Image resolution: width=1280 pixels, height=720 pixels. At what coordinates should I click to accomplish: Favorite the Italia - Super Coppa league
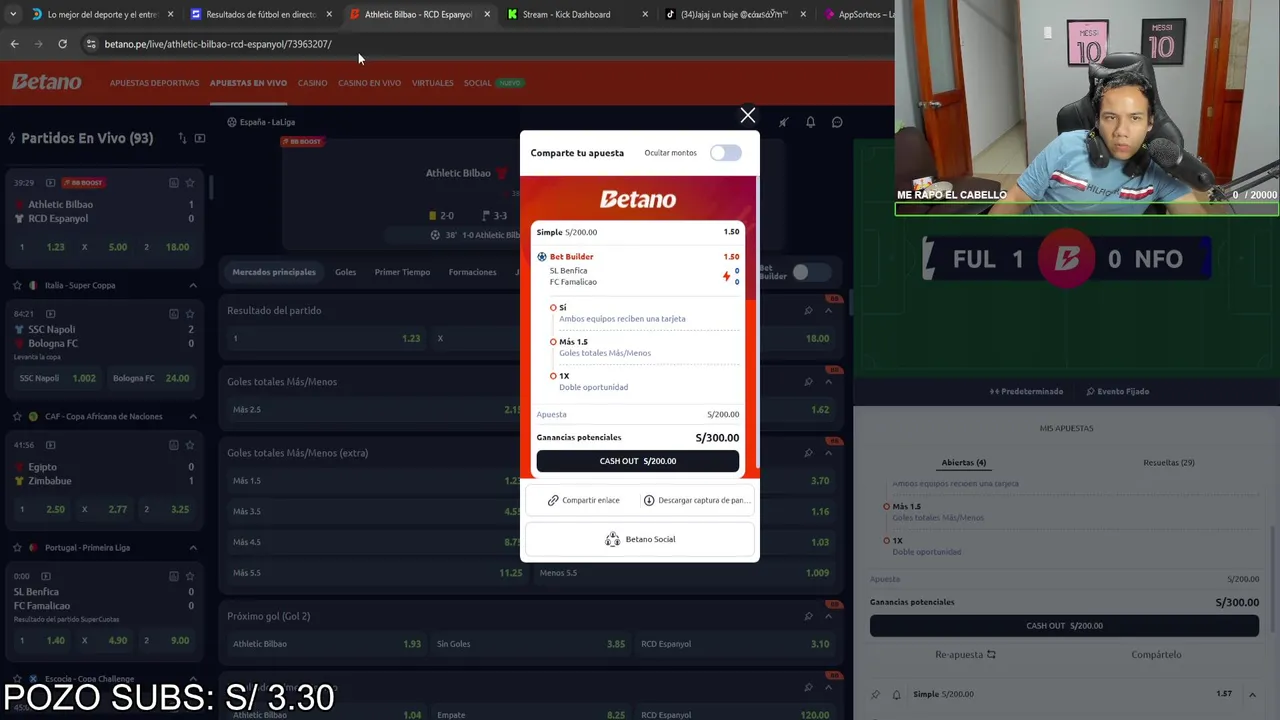coord(17,285)
